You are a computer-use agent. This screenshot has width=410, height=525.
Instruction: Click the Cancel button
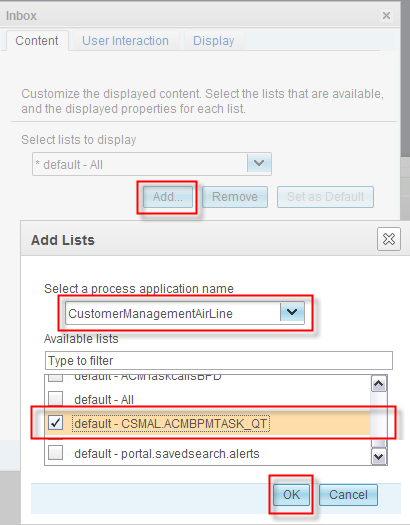(x=348, y=495)
